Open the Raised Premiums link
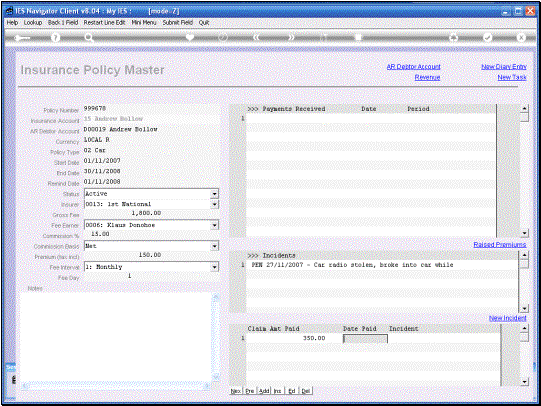 [x=500, y=245]
